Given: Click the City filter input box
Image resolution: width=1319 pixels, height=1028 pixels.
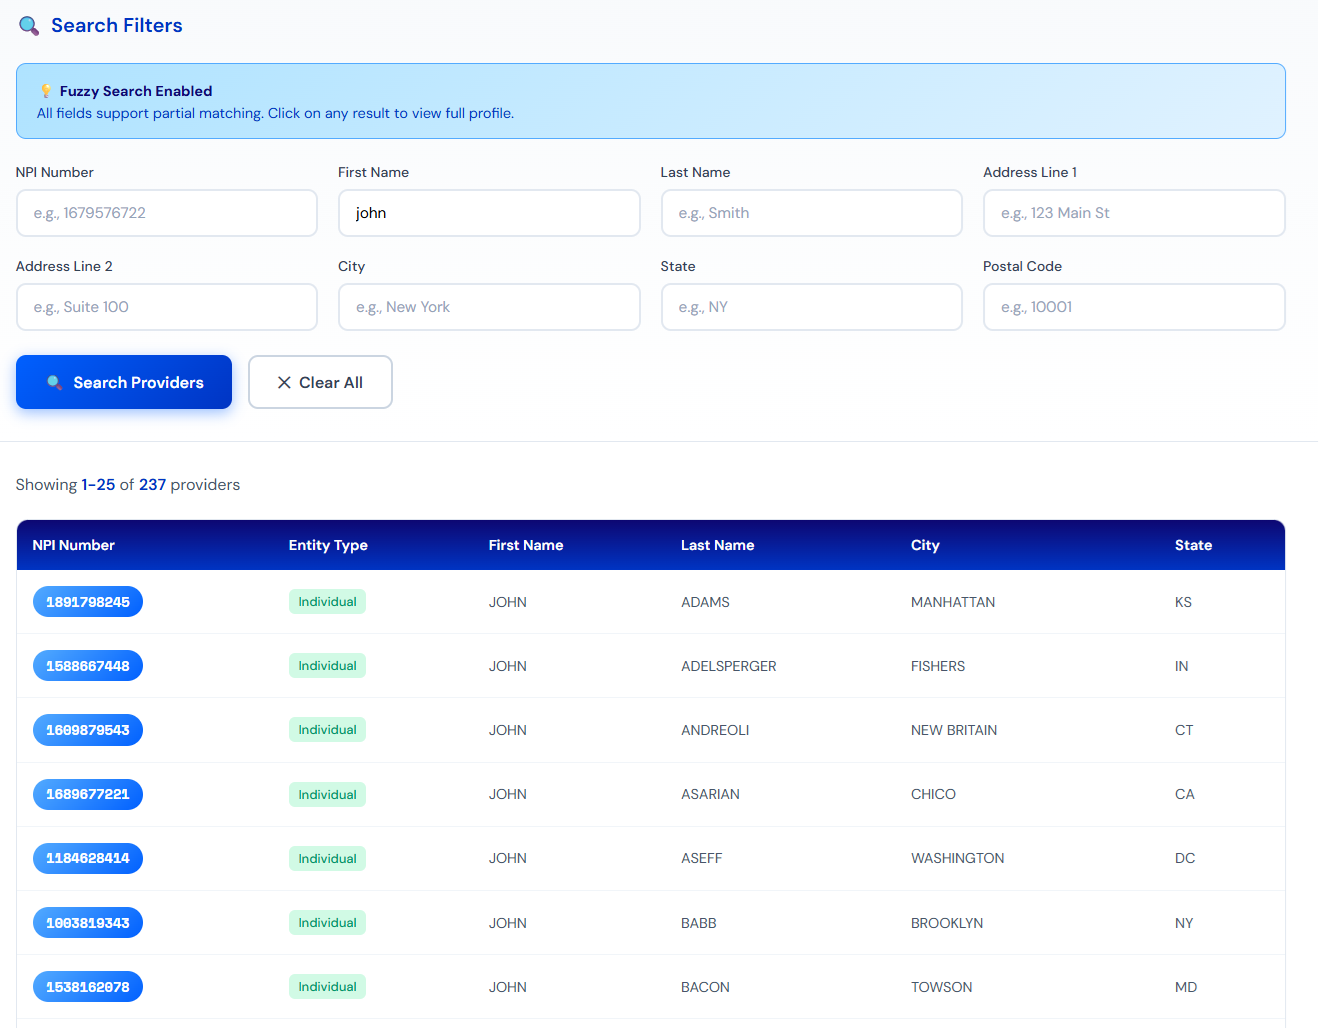Looking at the screenshot, I should (489, 307).
